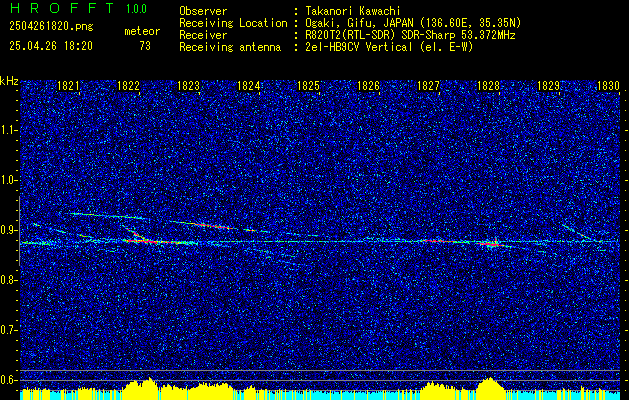
Task: Click the 0.8 kHz axis label
Action: pos(8,280)
